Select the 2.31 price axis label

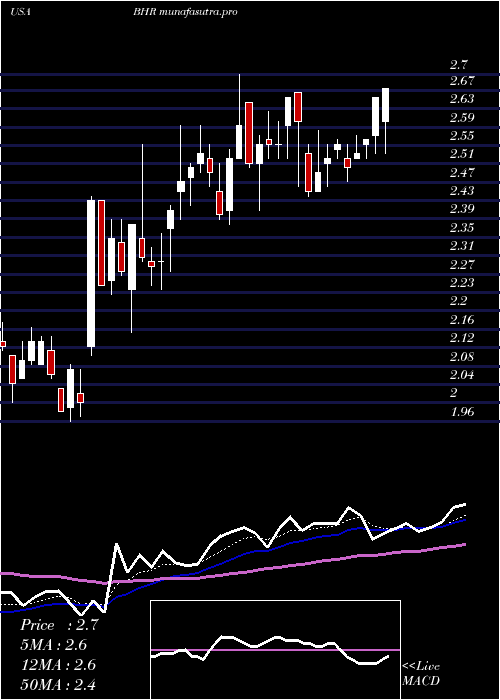[x=462, y=246]
